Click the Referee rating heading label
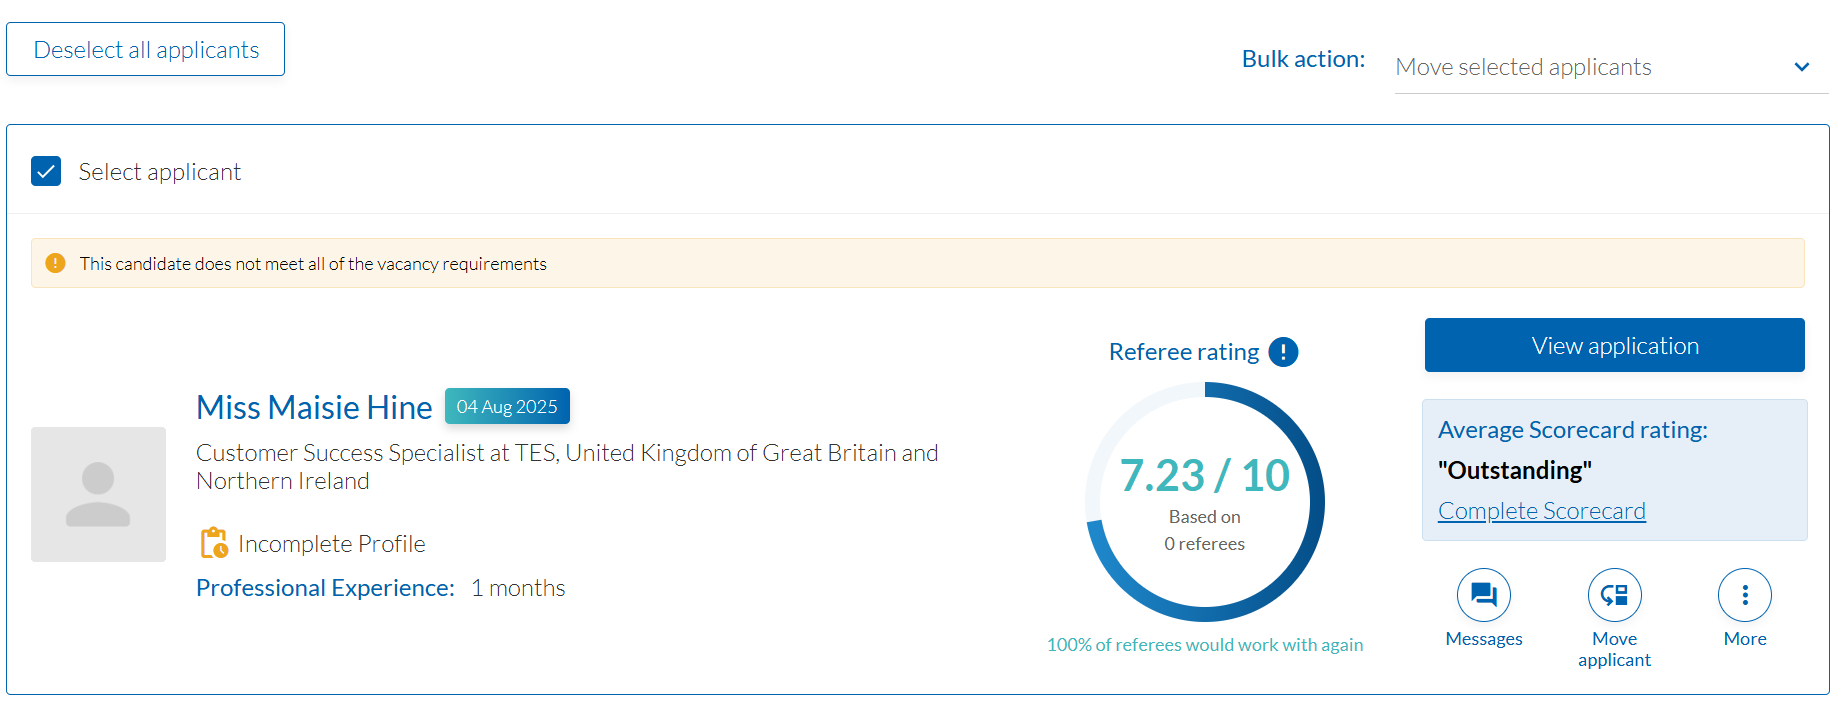Viewport: 1836px width, 705px height. (1184, 352)
